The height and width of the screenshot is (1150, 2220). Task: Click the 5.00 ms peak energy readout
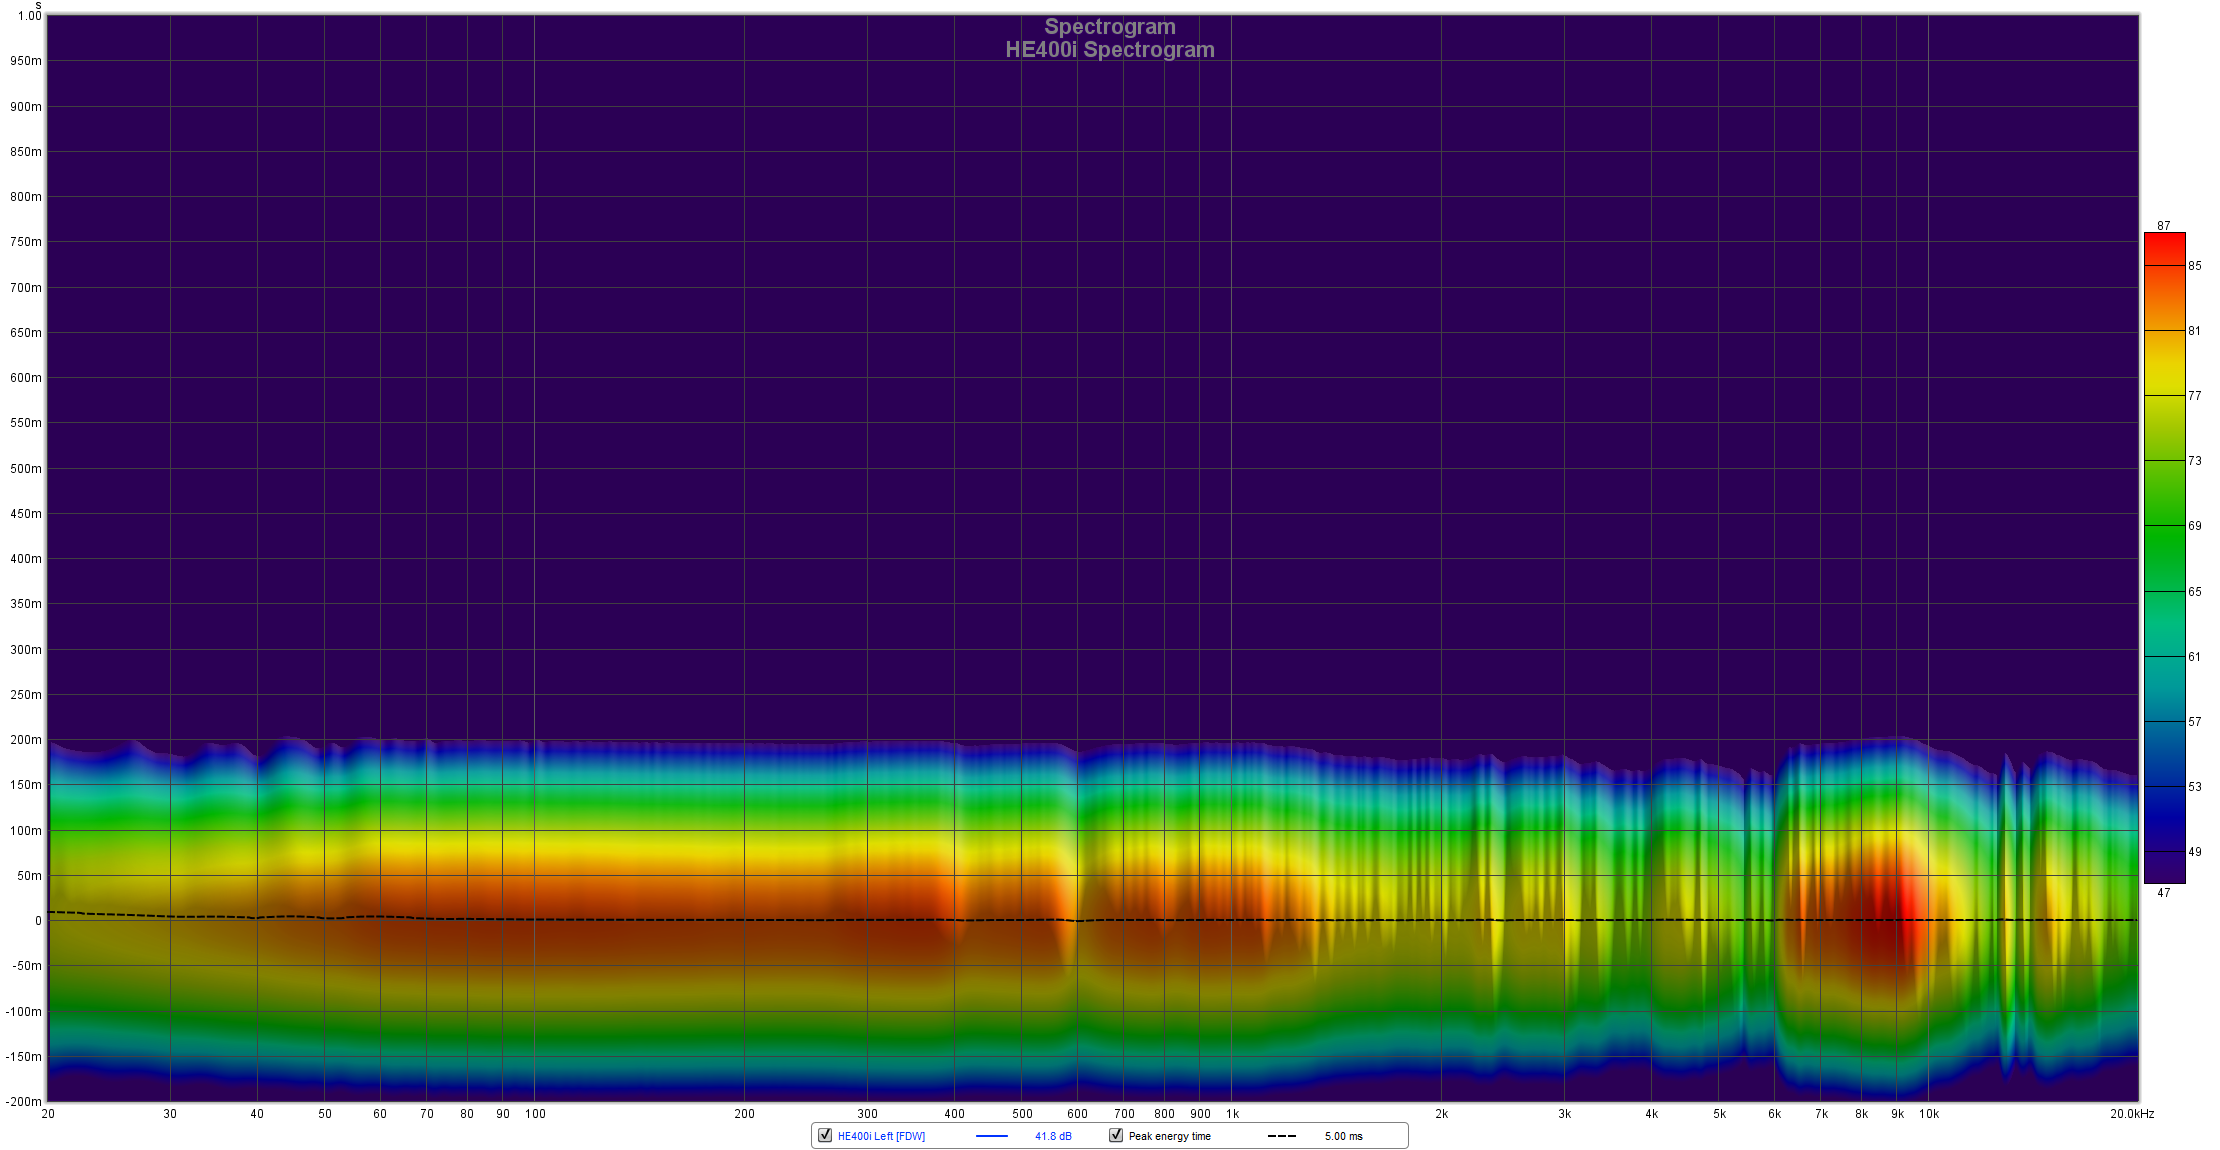pos(1343,1136)
